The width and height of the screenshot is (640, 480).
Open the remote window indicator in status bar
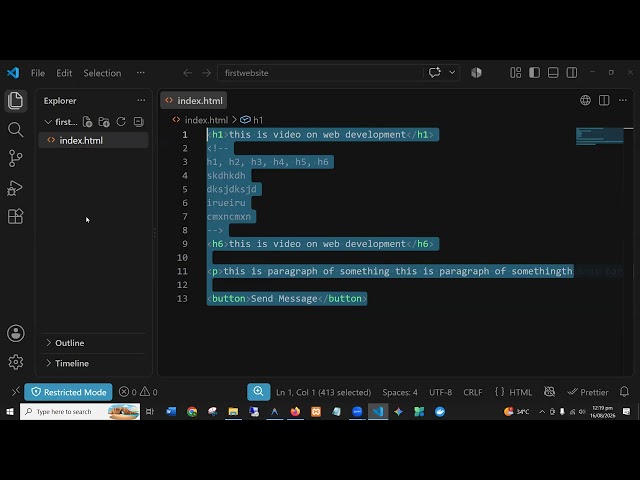tap(16, 392)
